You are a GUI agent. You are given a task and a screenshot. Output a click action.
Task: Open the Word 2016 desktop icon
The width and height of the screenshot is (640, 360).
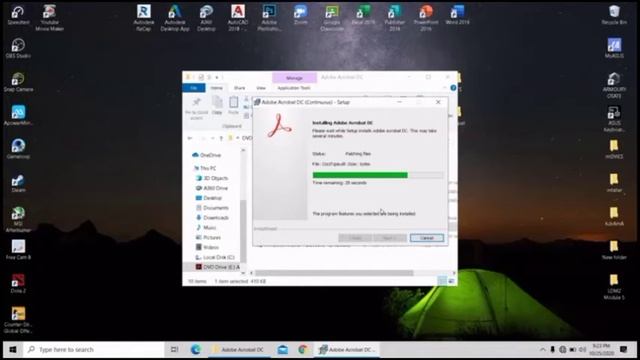click(x=457, y=15)
